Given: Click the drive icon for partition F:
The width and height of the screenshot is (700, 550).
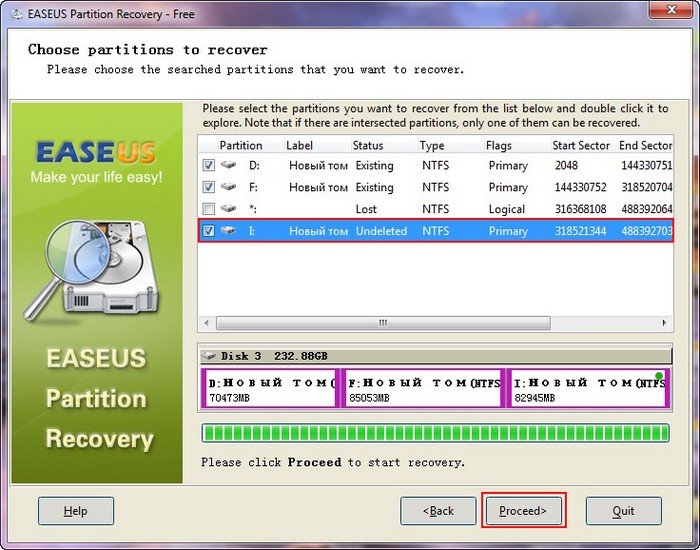Looking at the screenshot, I should [228, 187].
